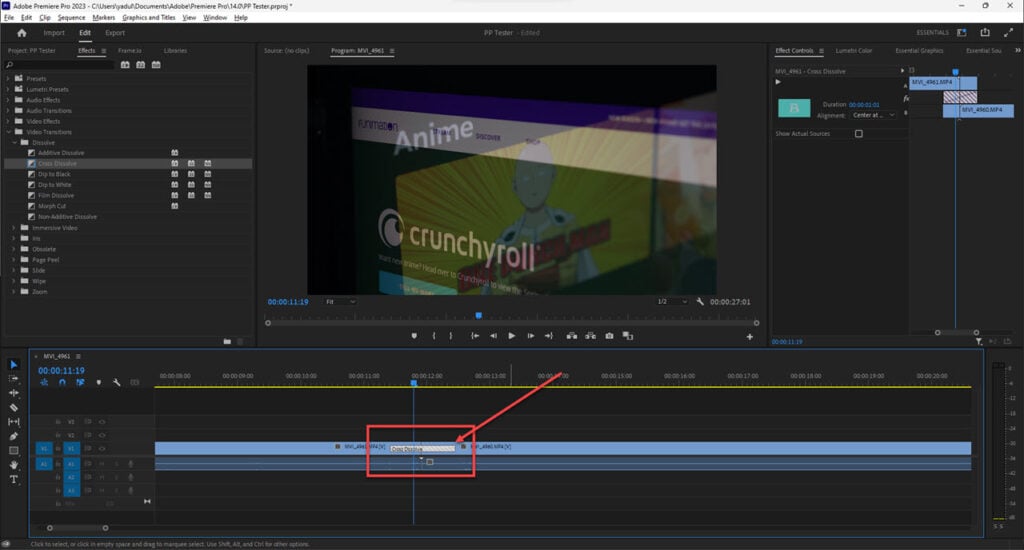Select the Track Select Forward tool

coord(14,379)
